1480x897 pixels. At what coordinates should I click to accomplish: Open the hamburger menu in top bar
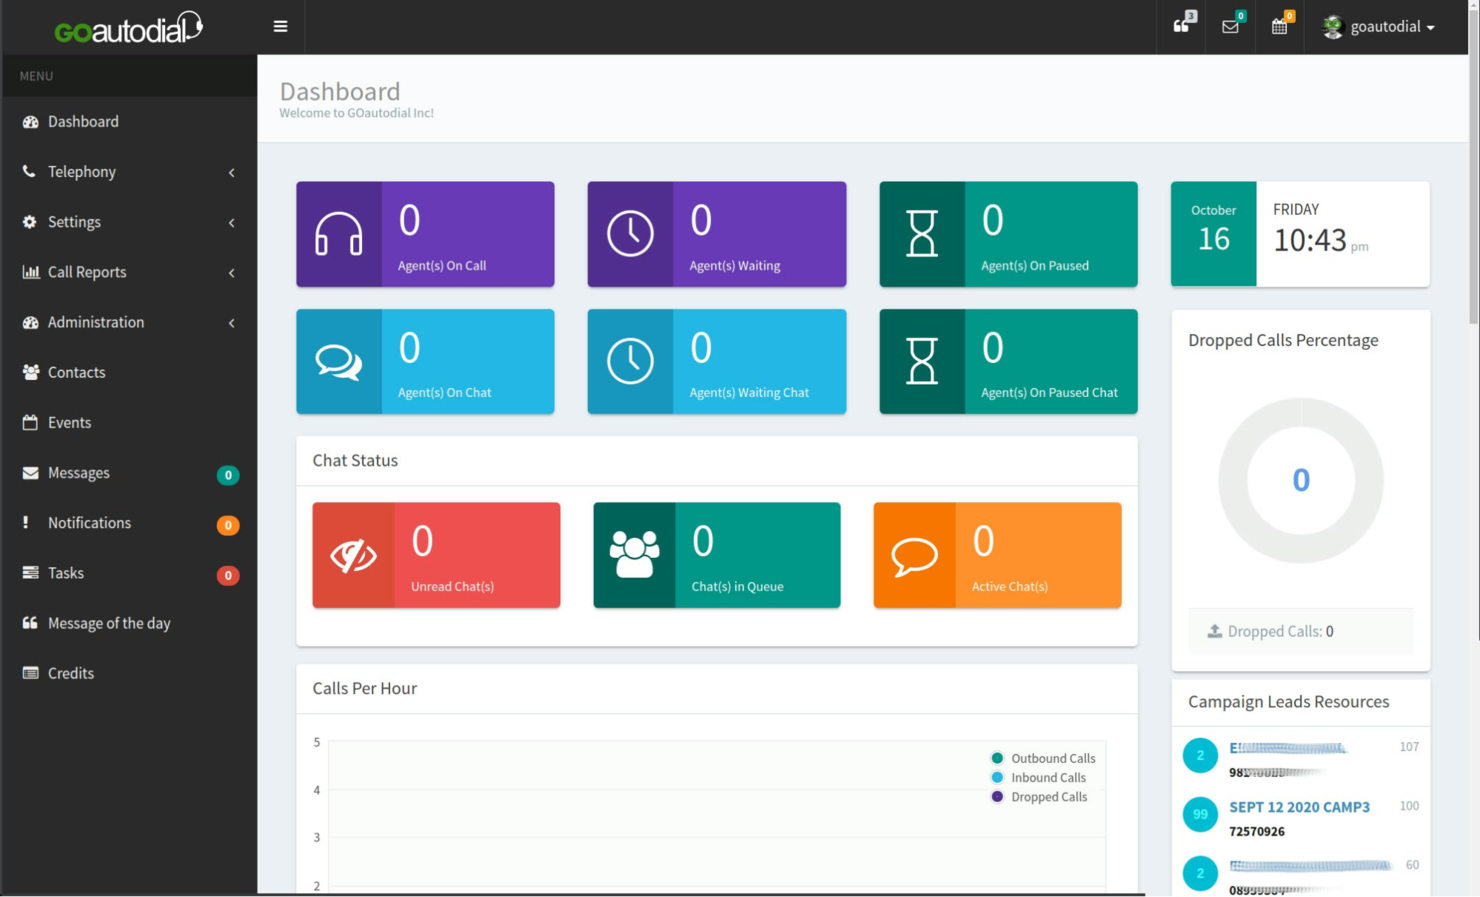(x=280, y=26)
